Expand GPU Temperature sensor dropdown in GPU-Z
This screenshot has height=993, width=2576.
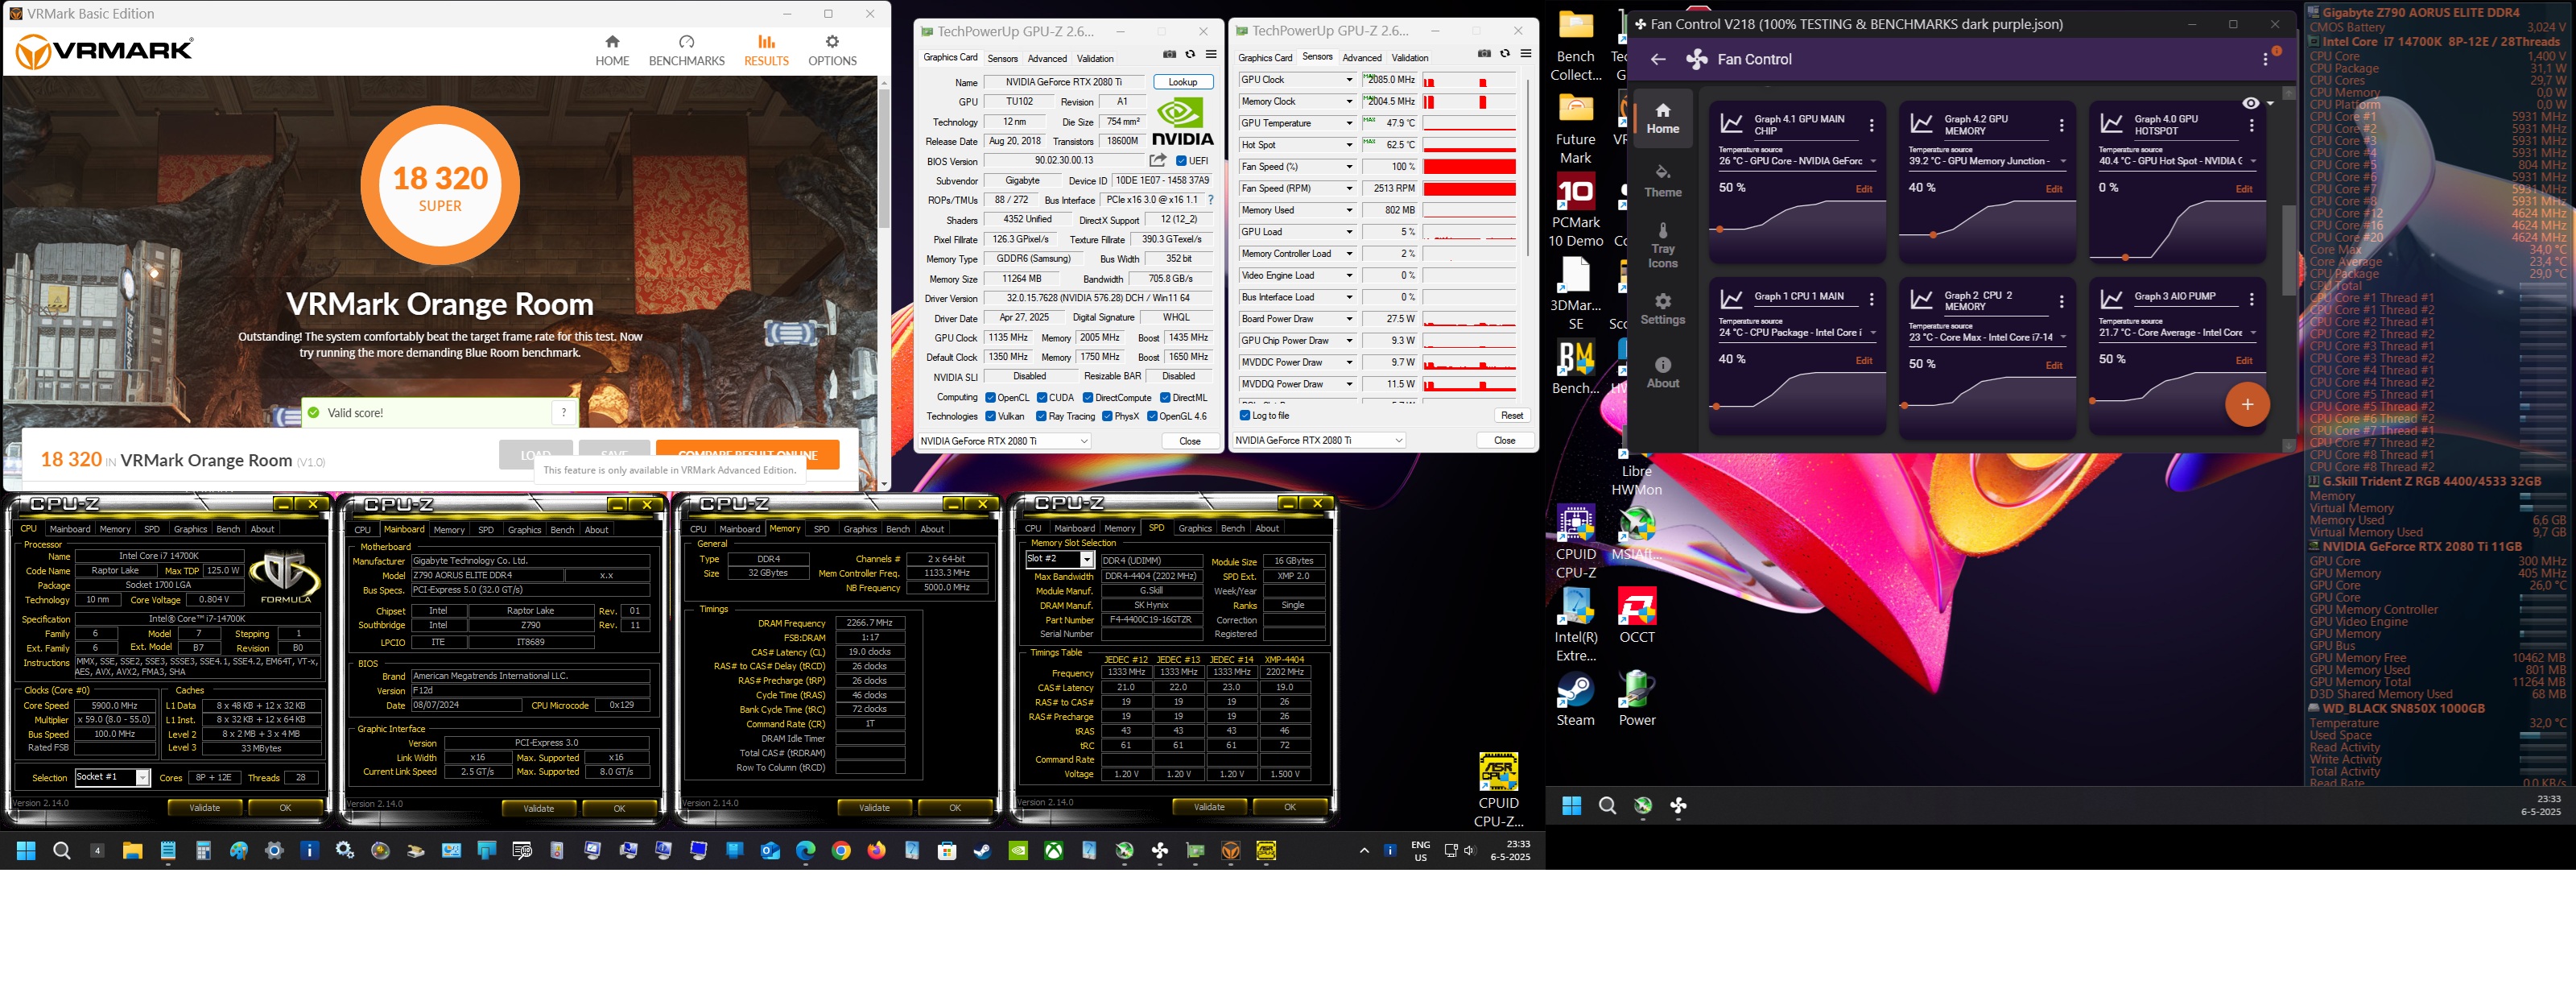click(1348, 124)
